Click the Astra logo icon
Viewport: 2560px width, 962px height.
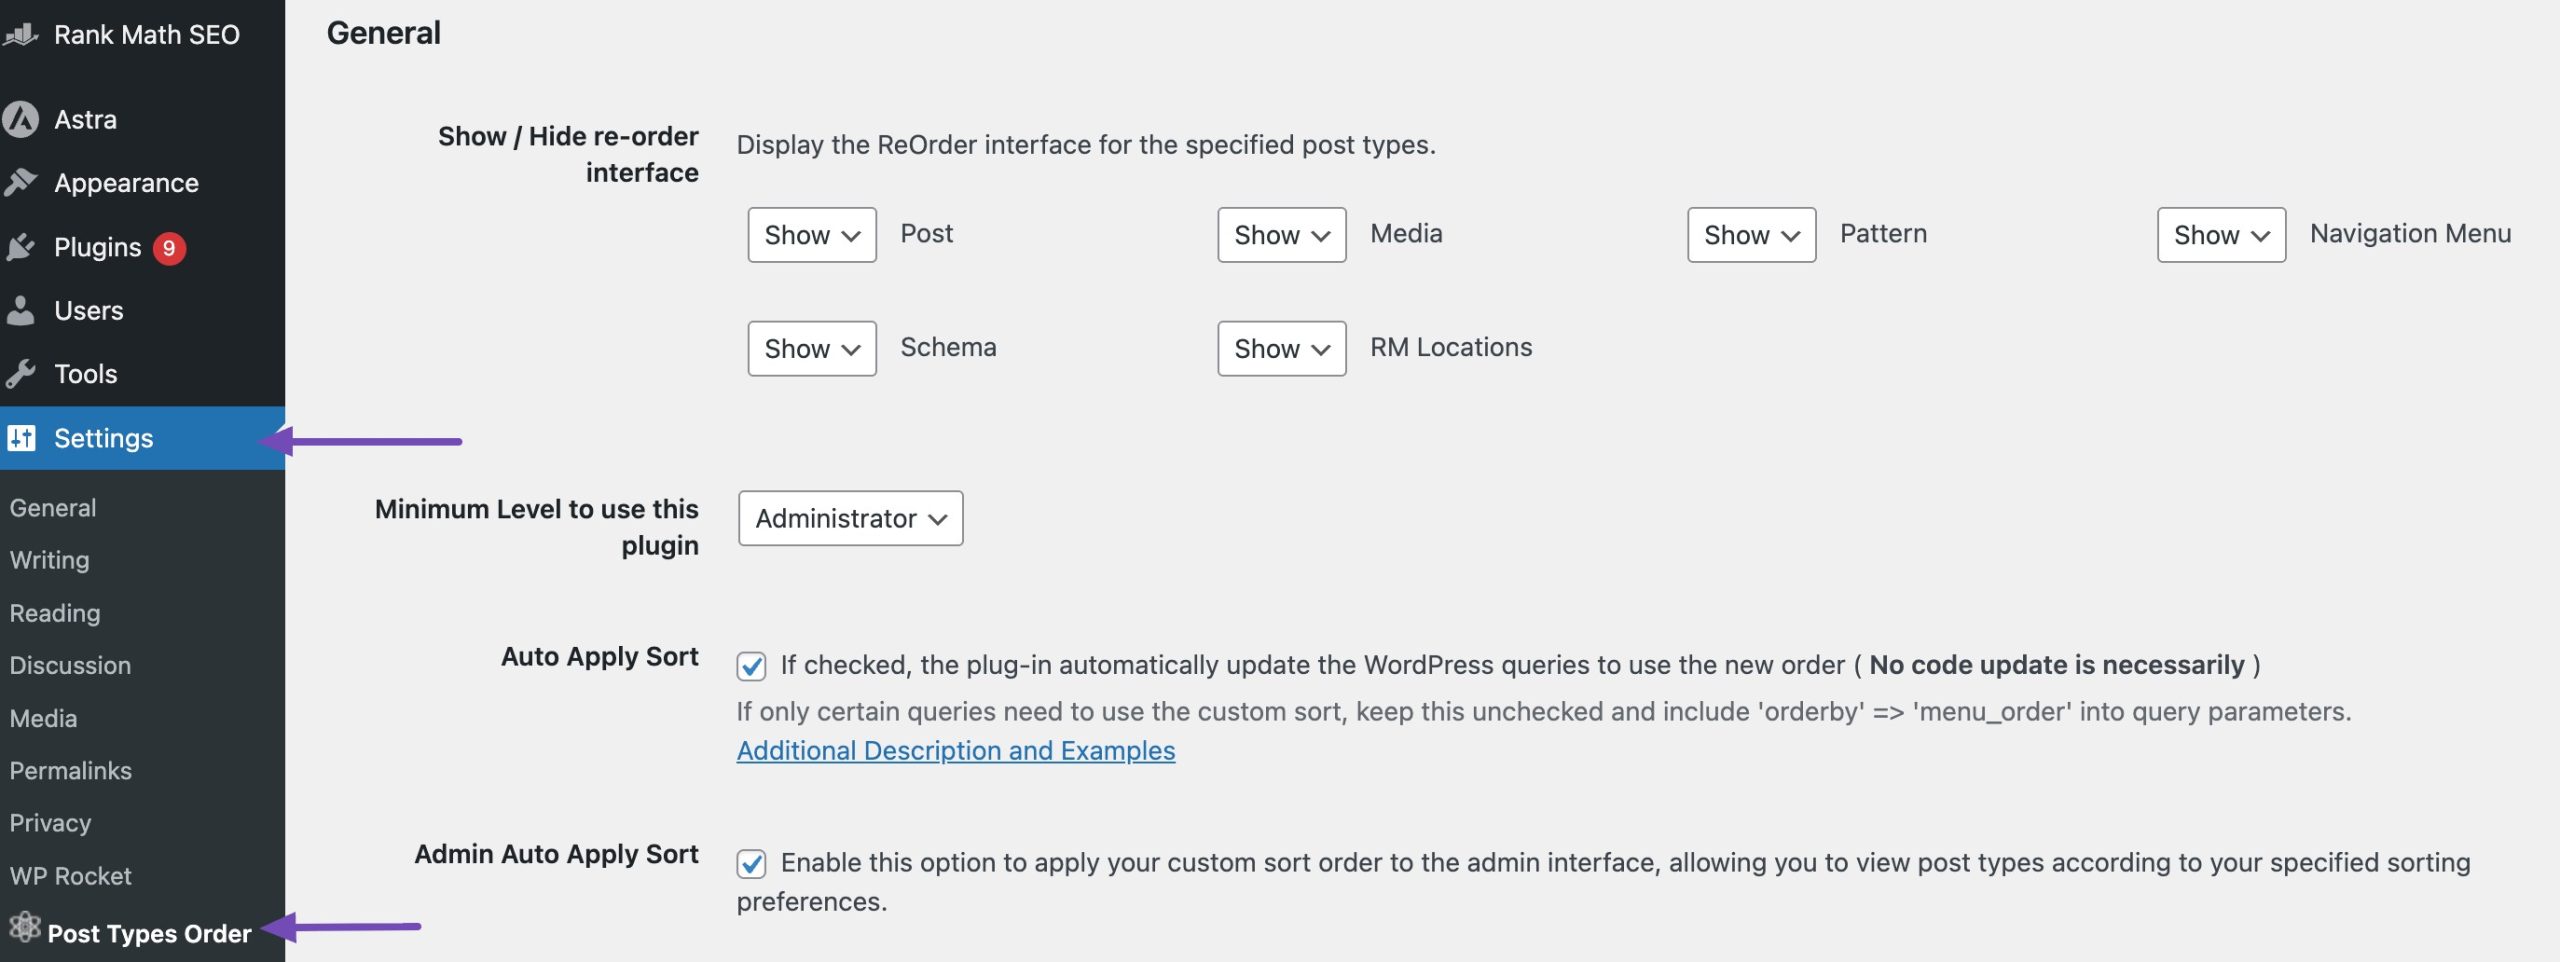pos(21,119)
